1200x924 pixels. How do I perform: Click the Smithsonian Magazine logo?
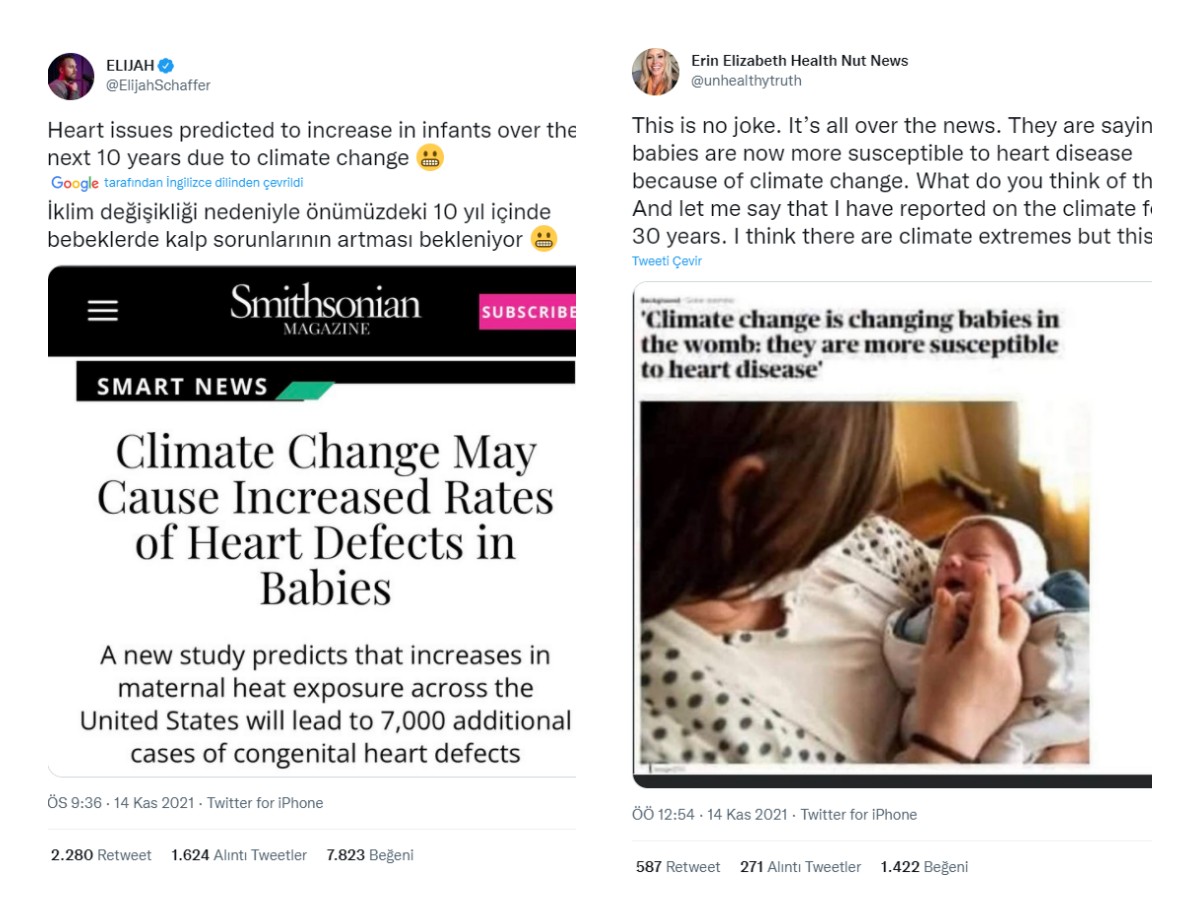(325, 308)
